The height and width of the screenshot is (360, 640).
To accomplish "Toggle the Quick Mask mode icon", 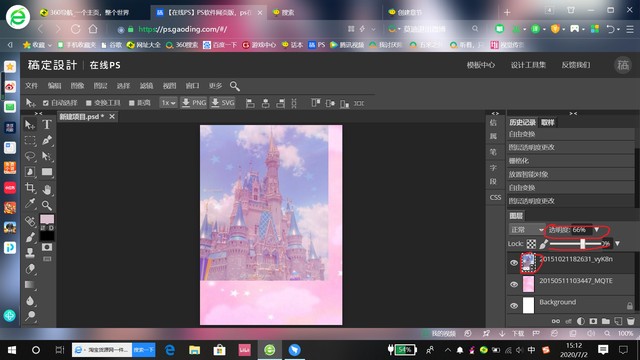I will tap(47, 247).
